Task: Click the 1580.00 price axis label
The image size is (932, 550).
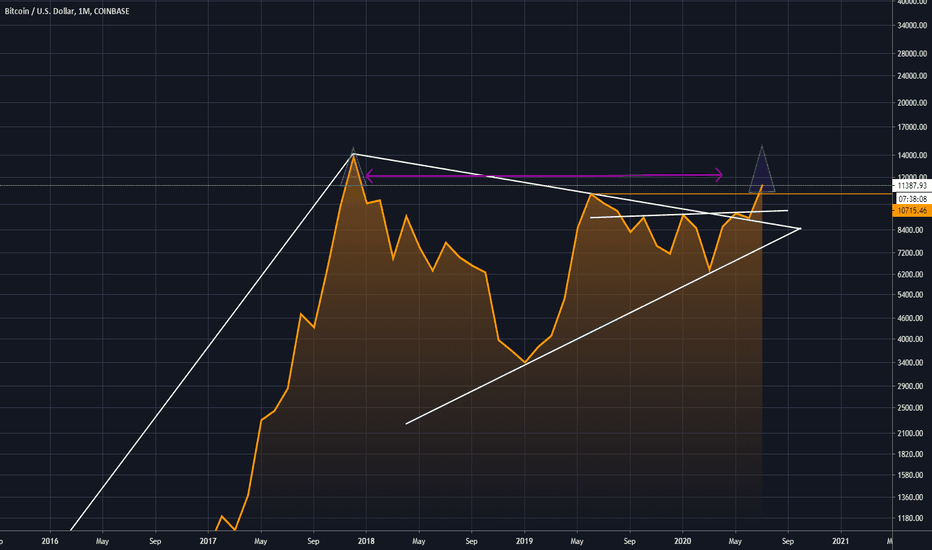Action: click(x=911, y=475)
